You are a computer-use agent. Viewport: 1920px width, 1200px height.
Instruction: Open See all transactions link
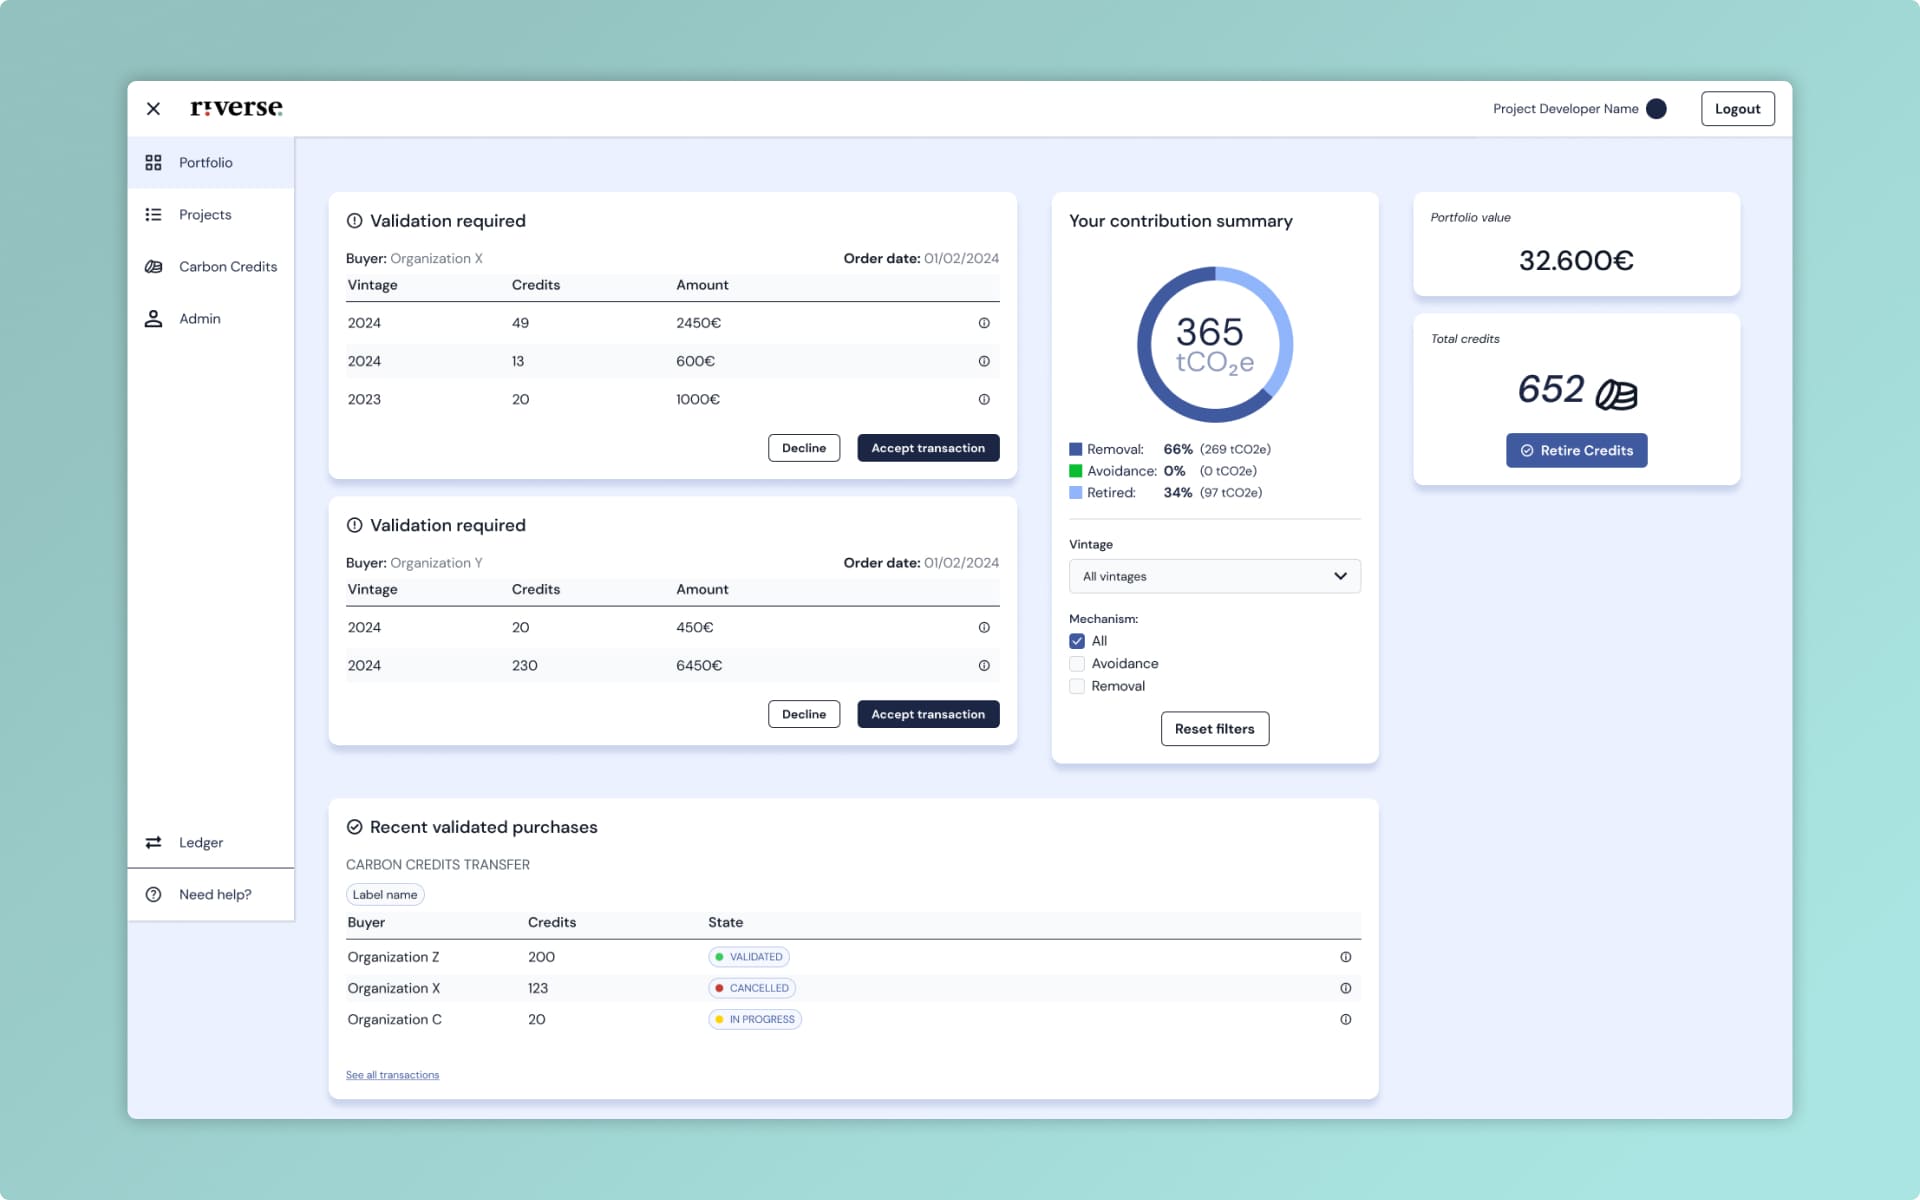[x=392, y=1075]
